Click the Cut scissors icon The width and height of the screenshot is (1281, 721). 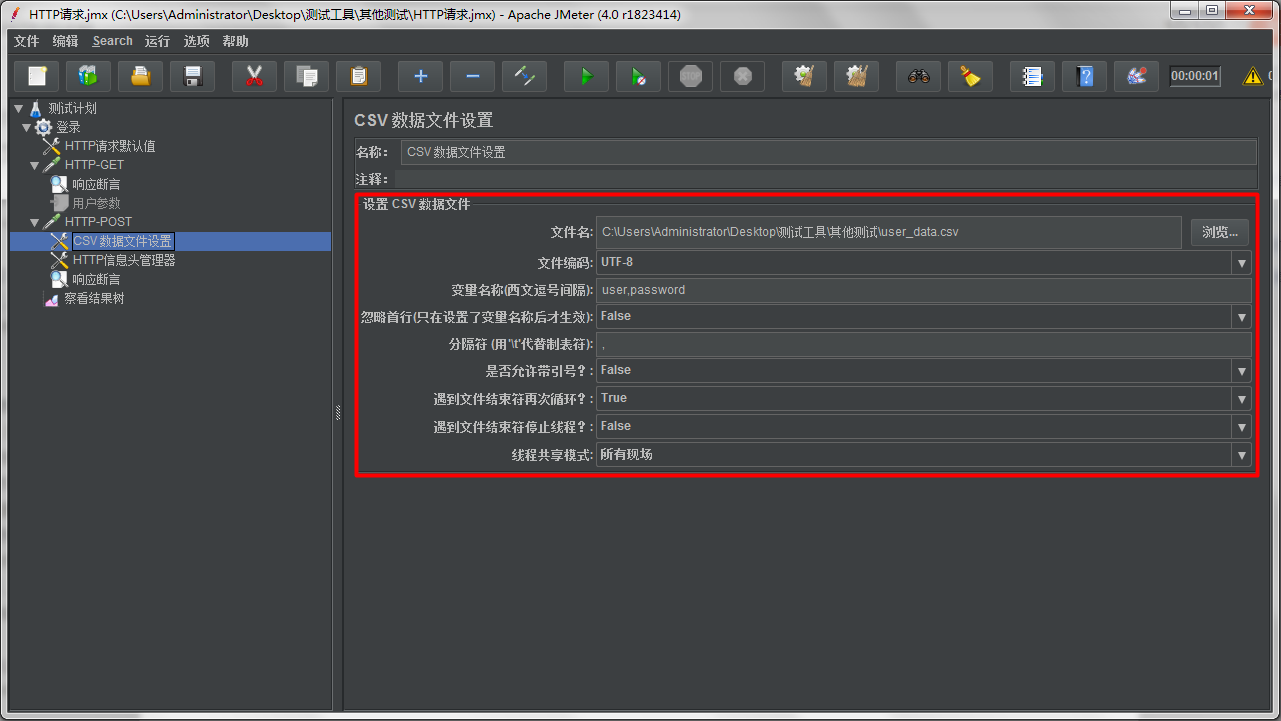255,76
